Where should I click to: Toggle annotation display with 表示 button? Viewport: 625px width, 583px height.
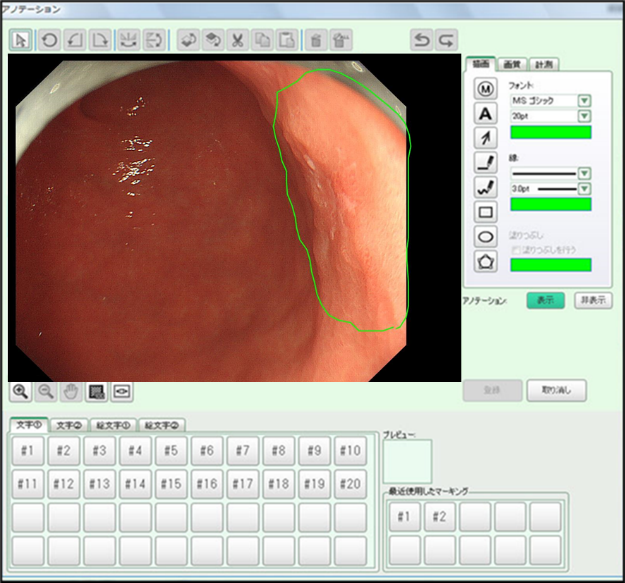pos(545,300)
